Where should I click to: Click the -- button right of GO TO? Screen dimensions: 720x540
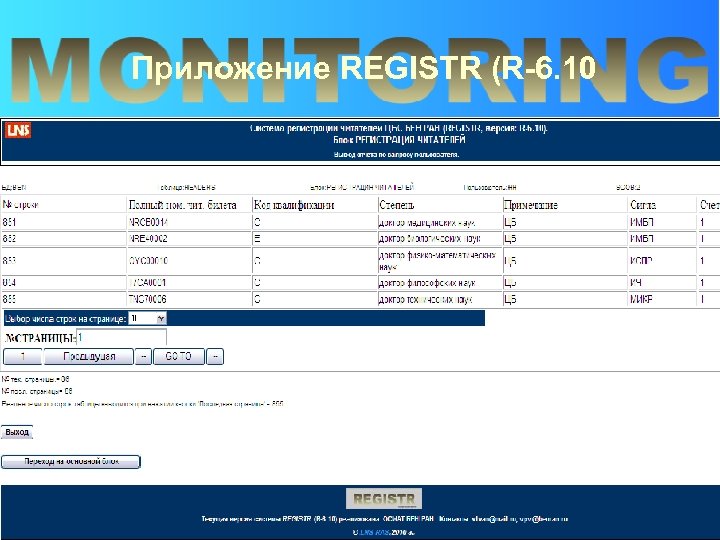[x=215, y=356]
